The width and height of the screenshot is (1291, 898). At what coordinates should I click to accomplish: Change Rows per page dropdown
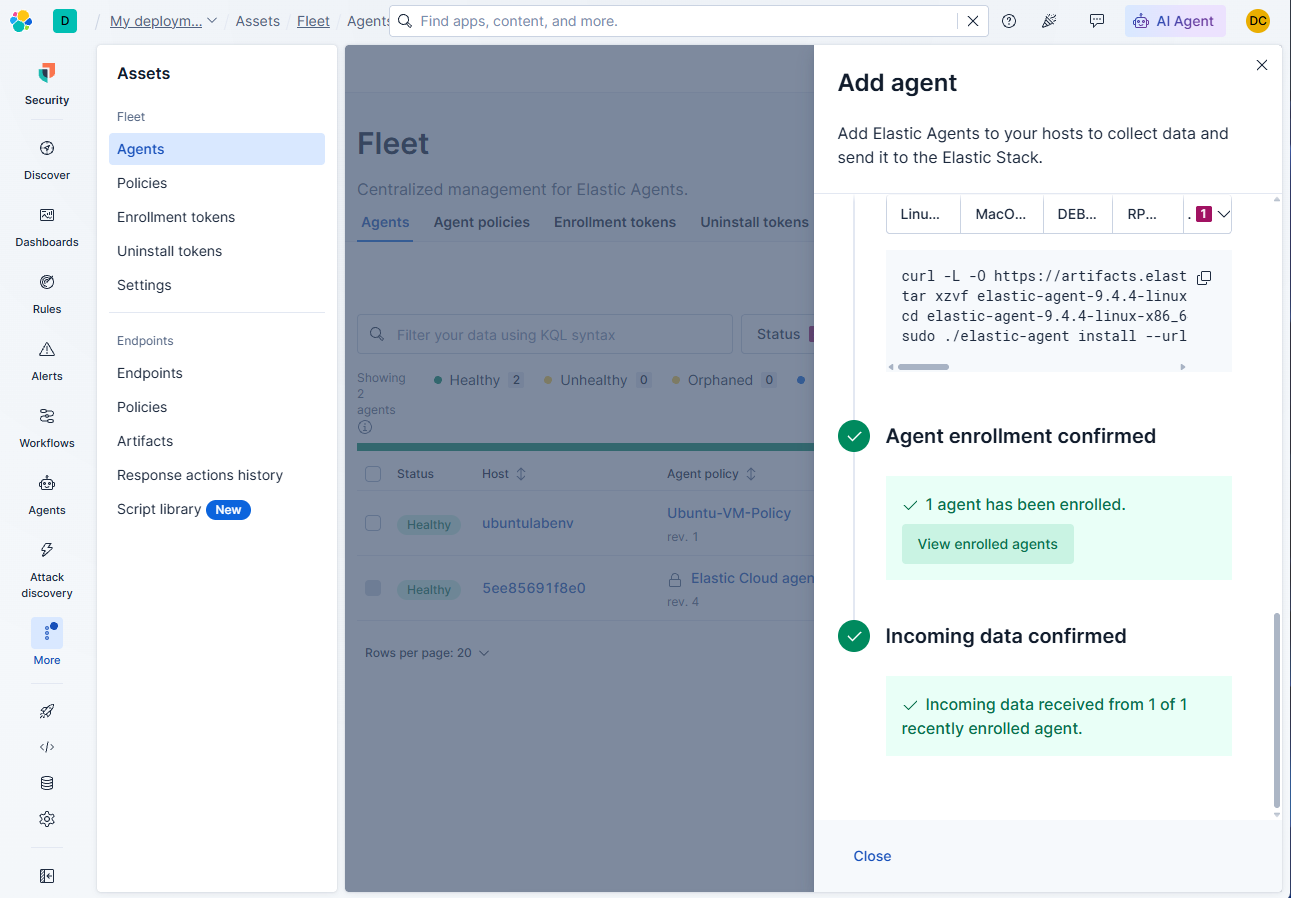pyautogui.click(x=427, y=653)
